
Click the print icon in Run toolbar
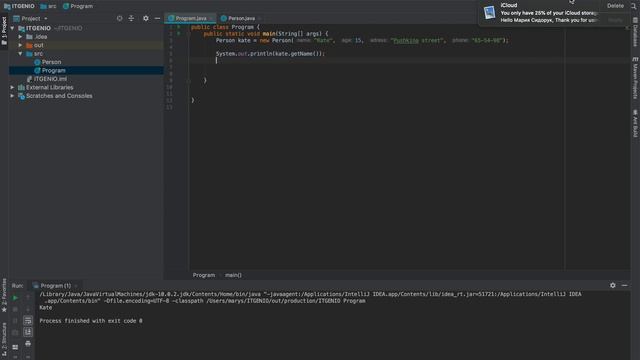28,344
